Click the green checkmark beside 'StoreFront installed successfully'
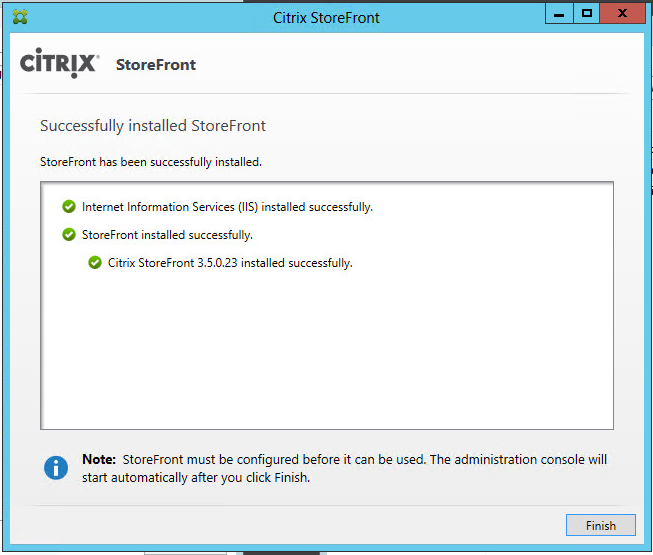This screenshot has width=653, height=555. [x=69, y=234]
